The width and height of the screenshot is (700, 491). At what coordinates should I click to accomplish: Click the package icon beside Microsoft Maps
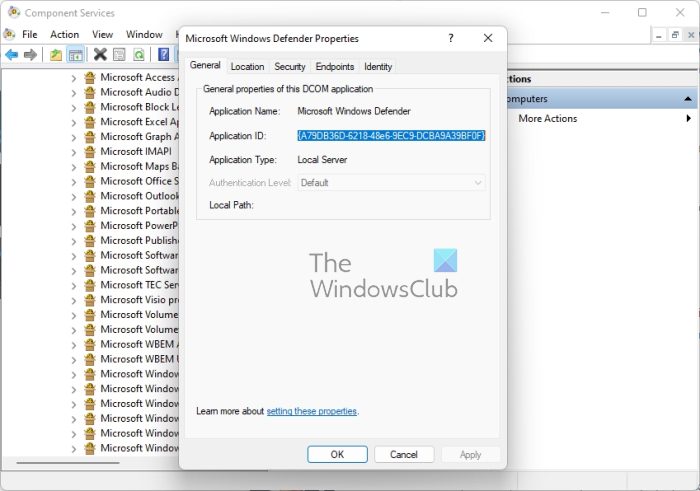coord(90,166)
